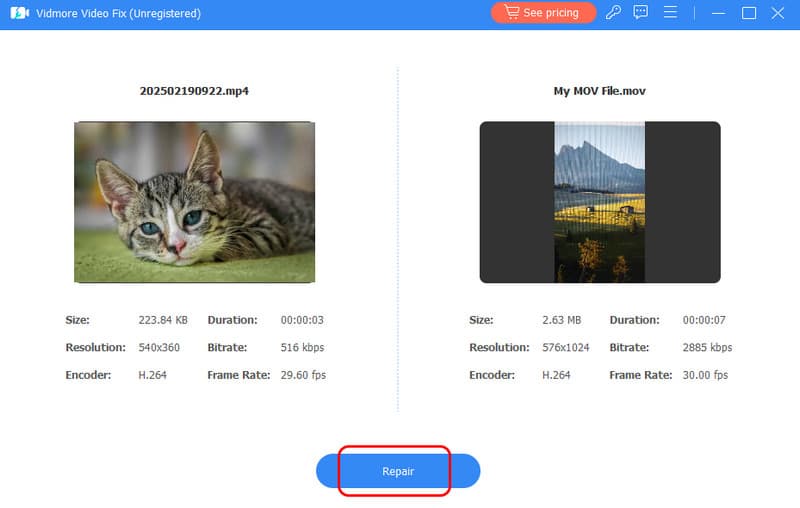Click the 223.84 KB size value
800x508 pixels.
[x=162, y=320]
